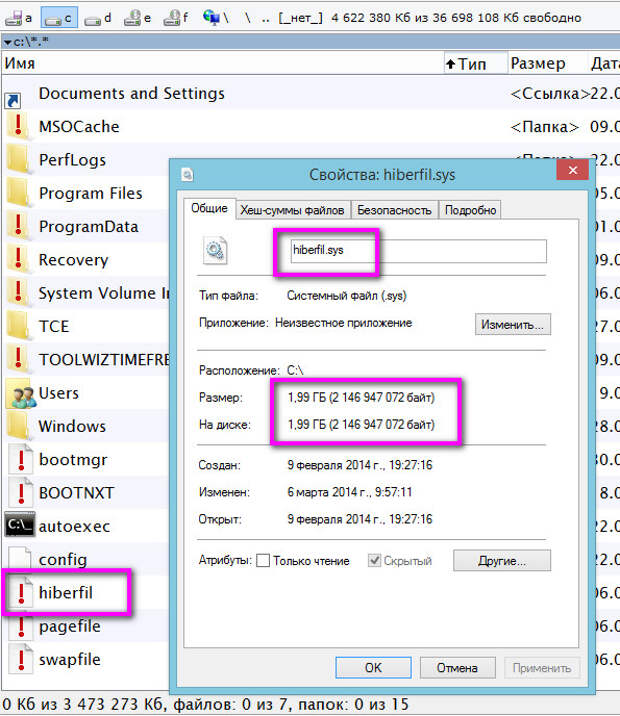Open drive e from drive bar
620x716 pixels.
(137, 17)
